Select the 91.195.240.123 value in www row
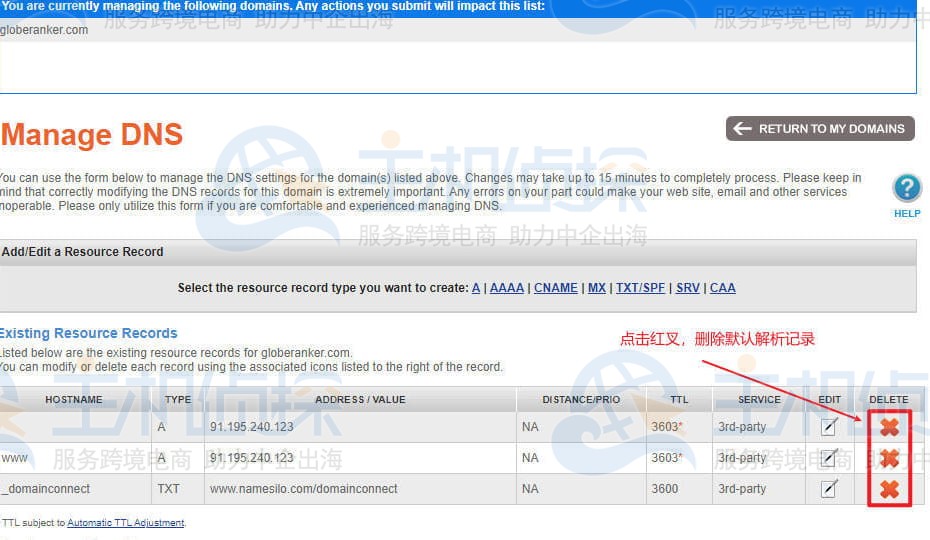 click(251, 458)
